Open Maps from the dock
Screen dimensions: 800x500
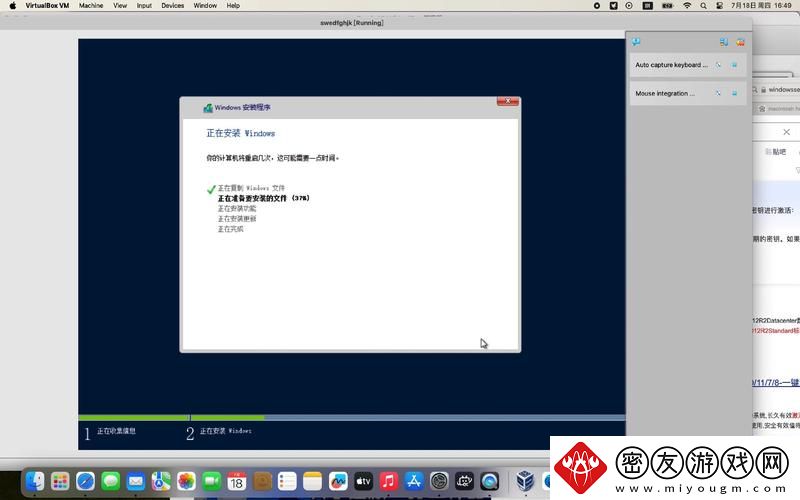pyautogui.click(x=161, y=481)
